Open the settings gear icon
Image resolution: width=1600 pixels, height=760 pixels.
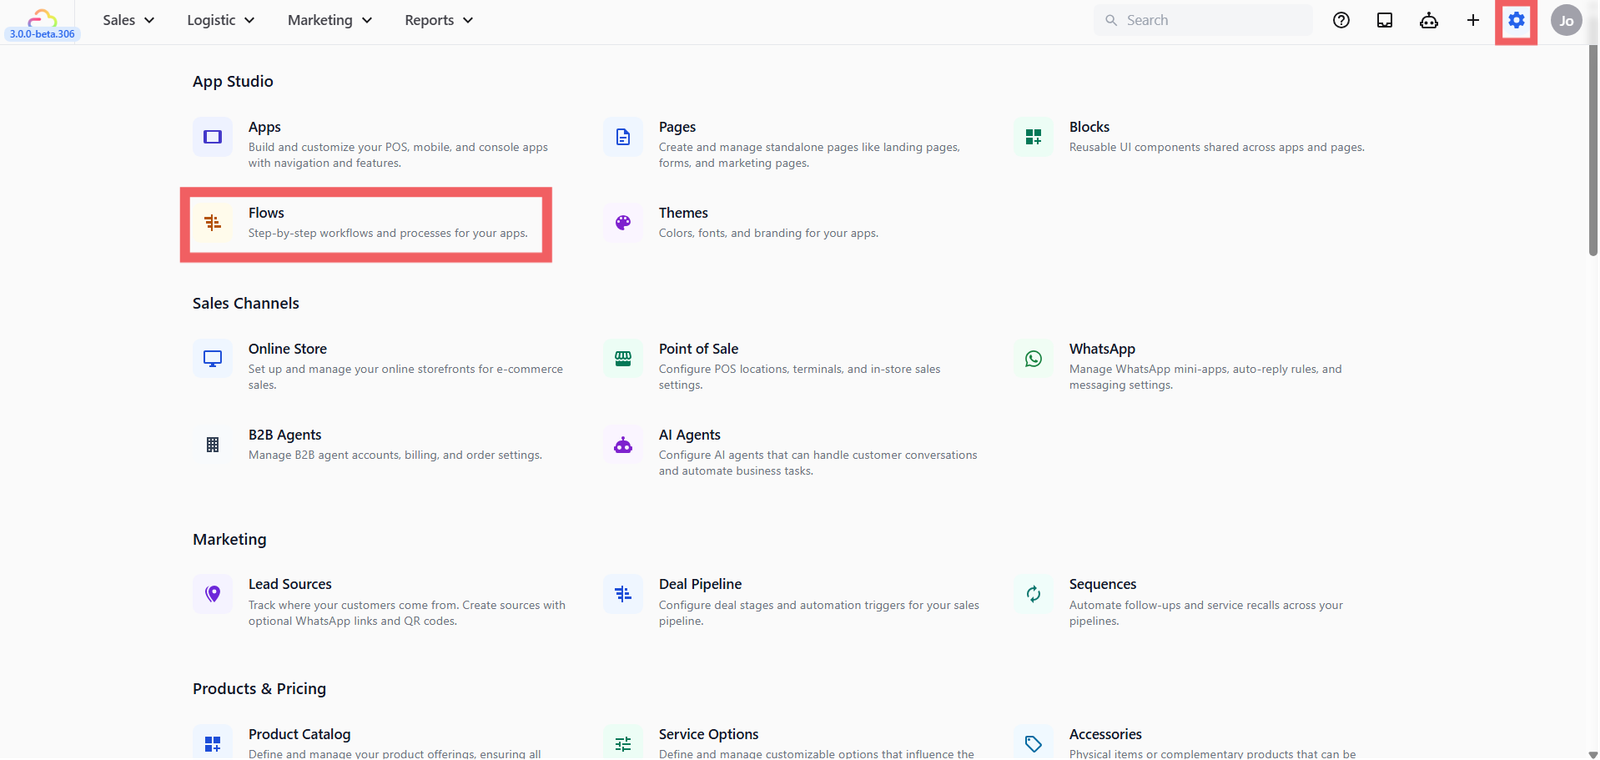coord(1516,20)
